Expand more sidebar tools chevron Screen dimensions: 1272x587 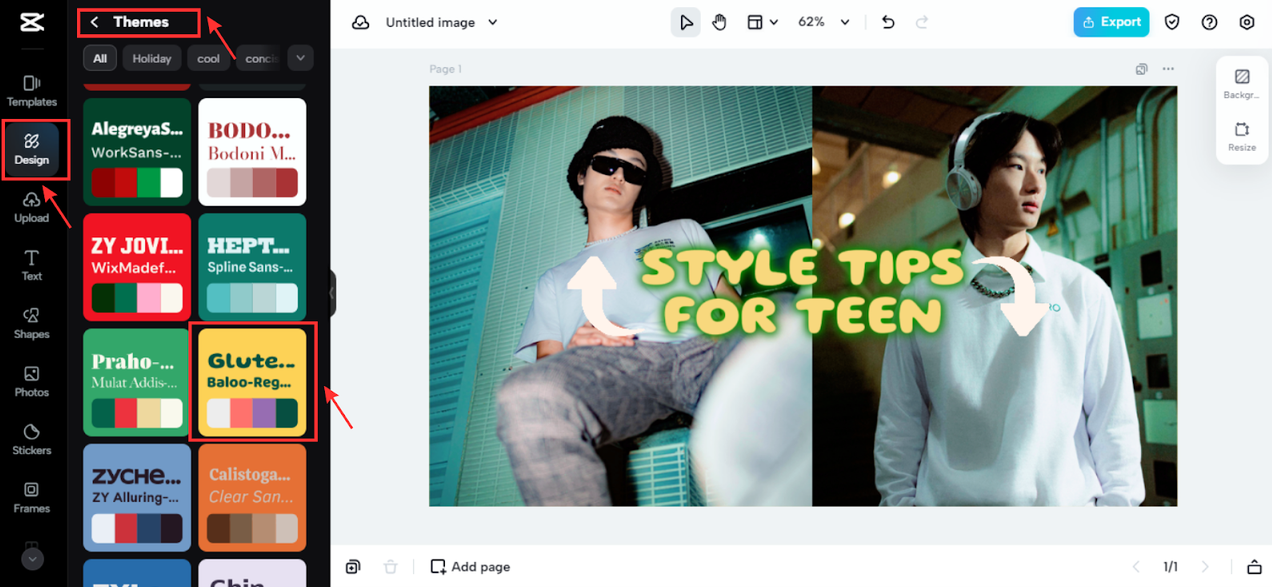(x=32, y=560)
